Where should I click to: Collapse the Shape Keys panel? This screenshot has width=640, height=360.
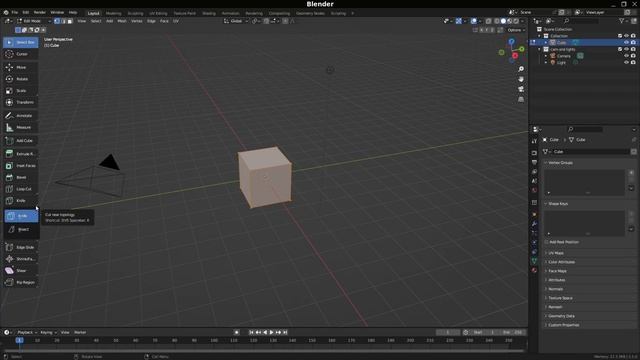click(558, 204)
